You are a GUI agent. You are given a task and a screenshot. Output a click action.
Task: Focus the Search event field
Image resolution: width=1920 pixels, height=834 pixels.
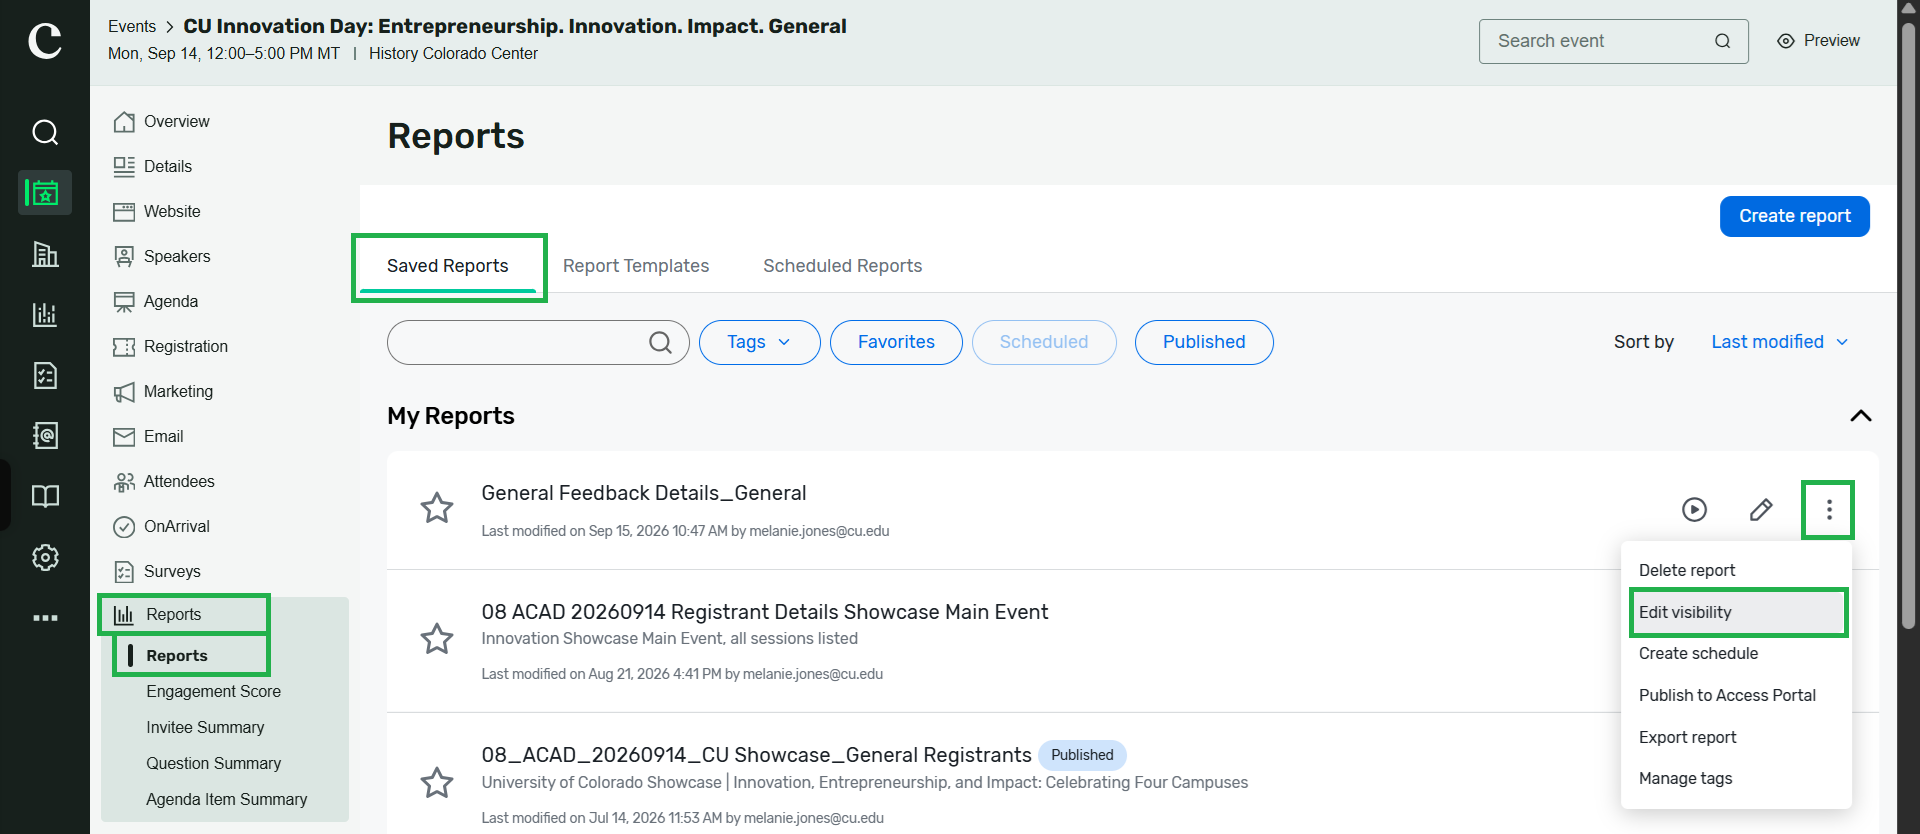click(x=1614, y=41)
